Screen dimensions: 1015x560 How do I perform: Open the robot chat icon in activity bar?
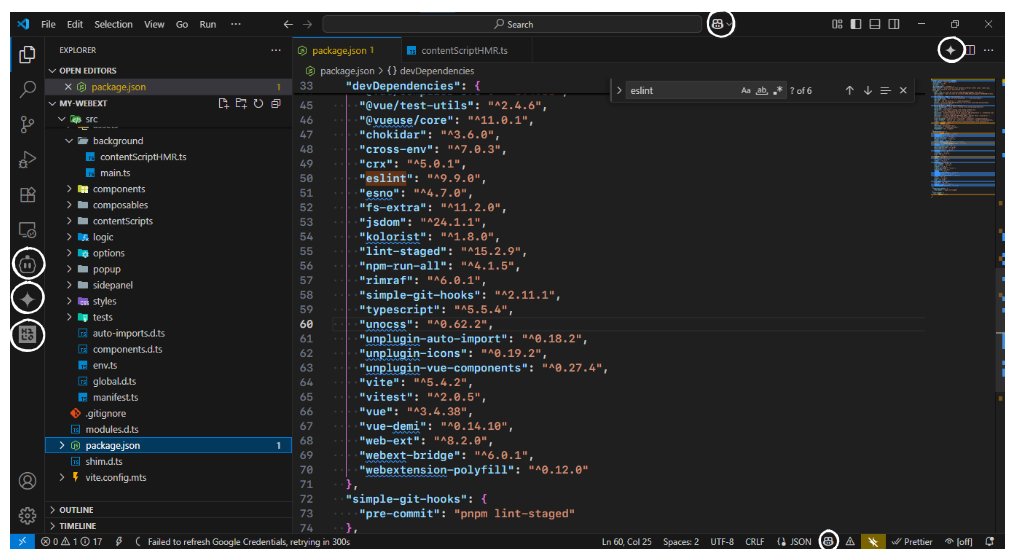[27, 264]
